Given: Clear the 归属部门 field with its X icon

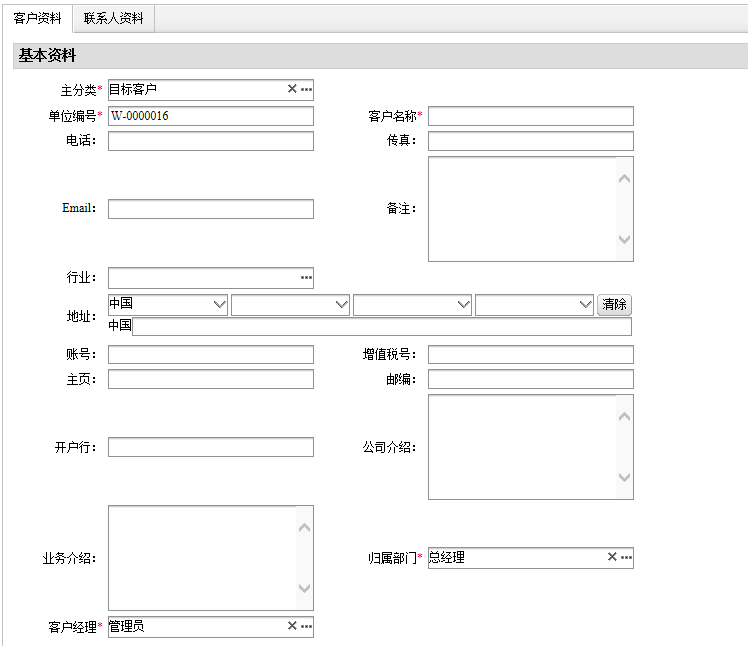Looking at the screenshot, I should 612,557.
